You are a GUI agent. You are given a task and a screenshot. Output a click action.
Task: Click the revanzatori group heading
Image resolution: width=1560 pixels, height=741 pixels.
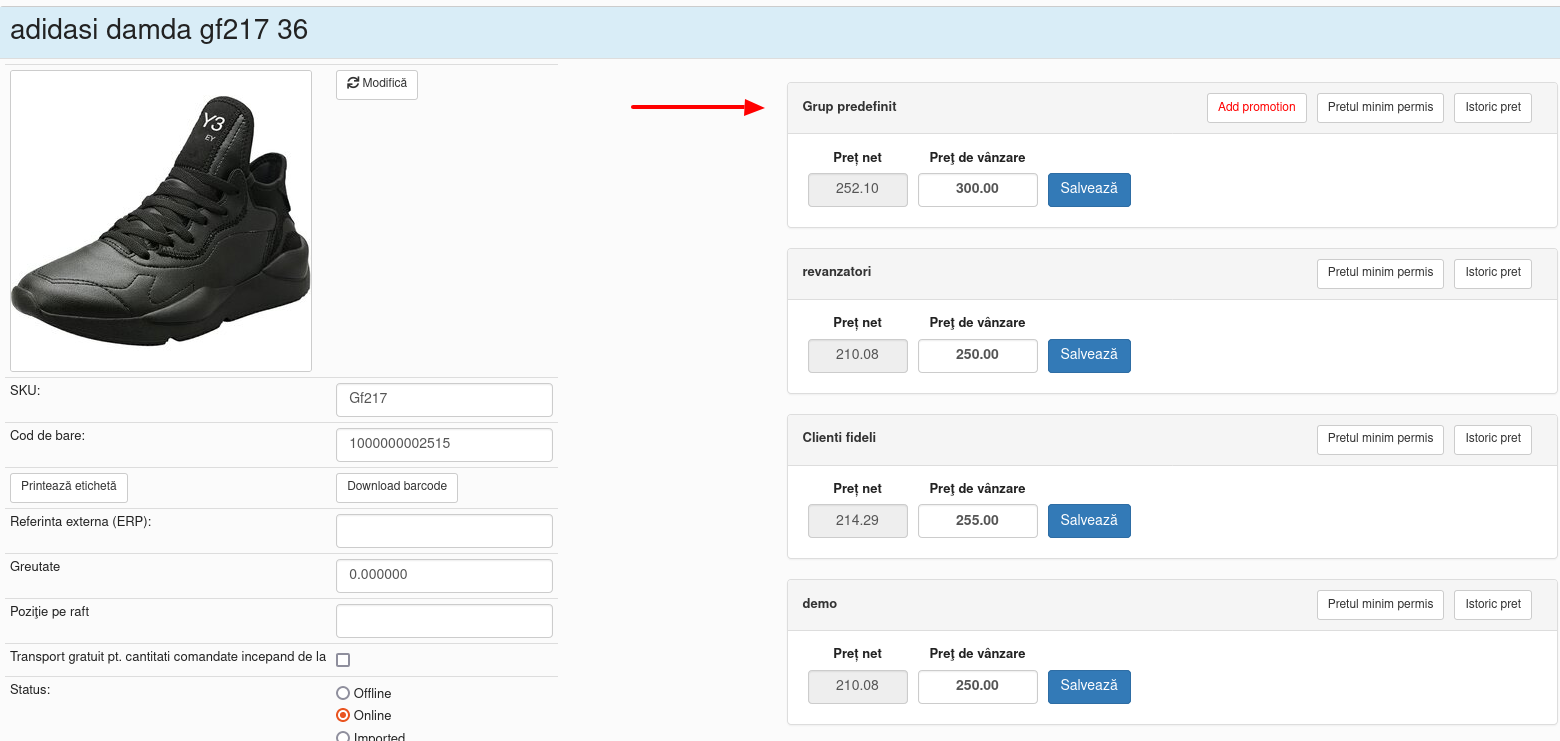[836, 272]
